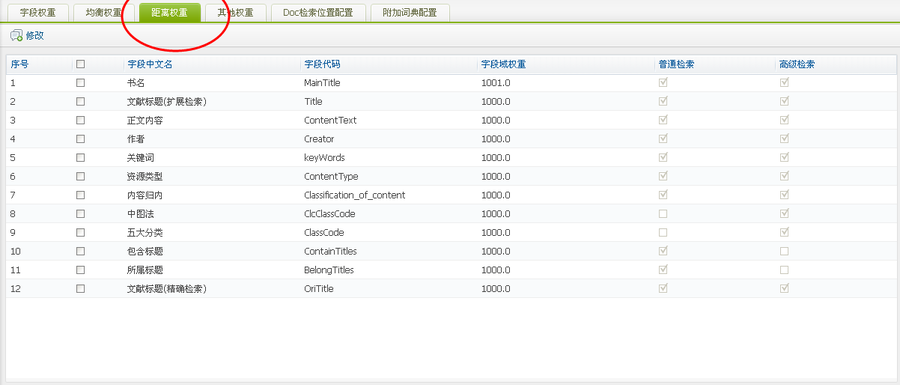Select the row checkbox for 正文内容
The width and height of the screenshot is (900, 385).
point(80,120)
